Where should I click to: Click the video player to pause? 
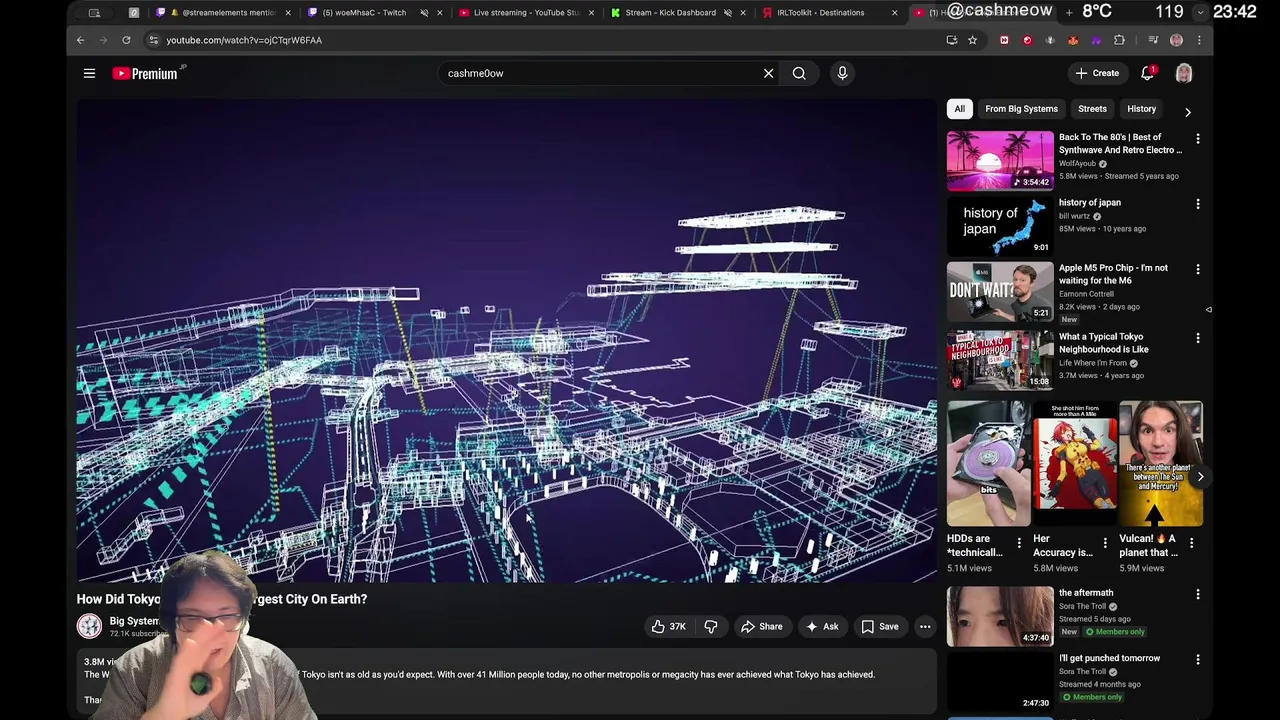507,340
